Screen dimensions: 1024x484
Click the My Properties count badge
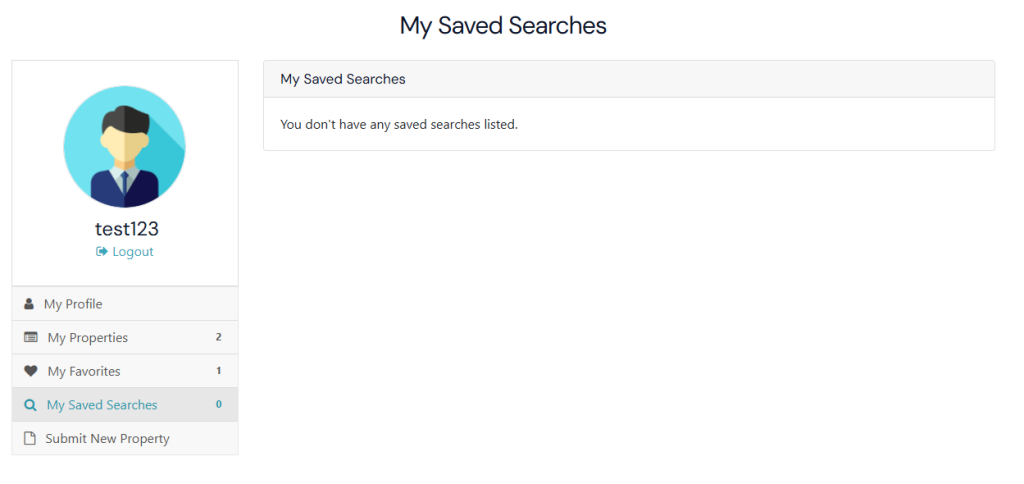pyautogui.click(x=218, y=338)
